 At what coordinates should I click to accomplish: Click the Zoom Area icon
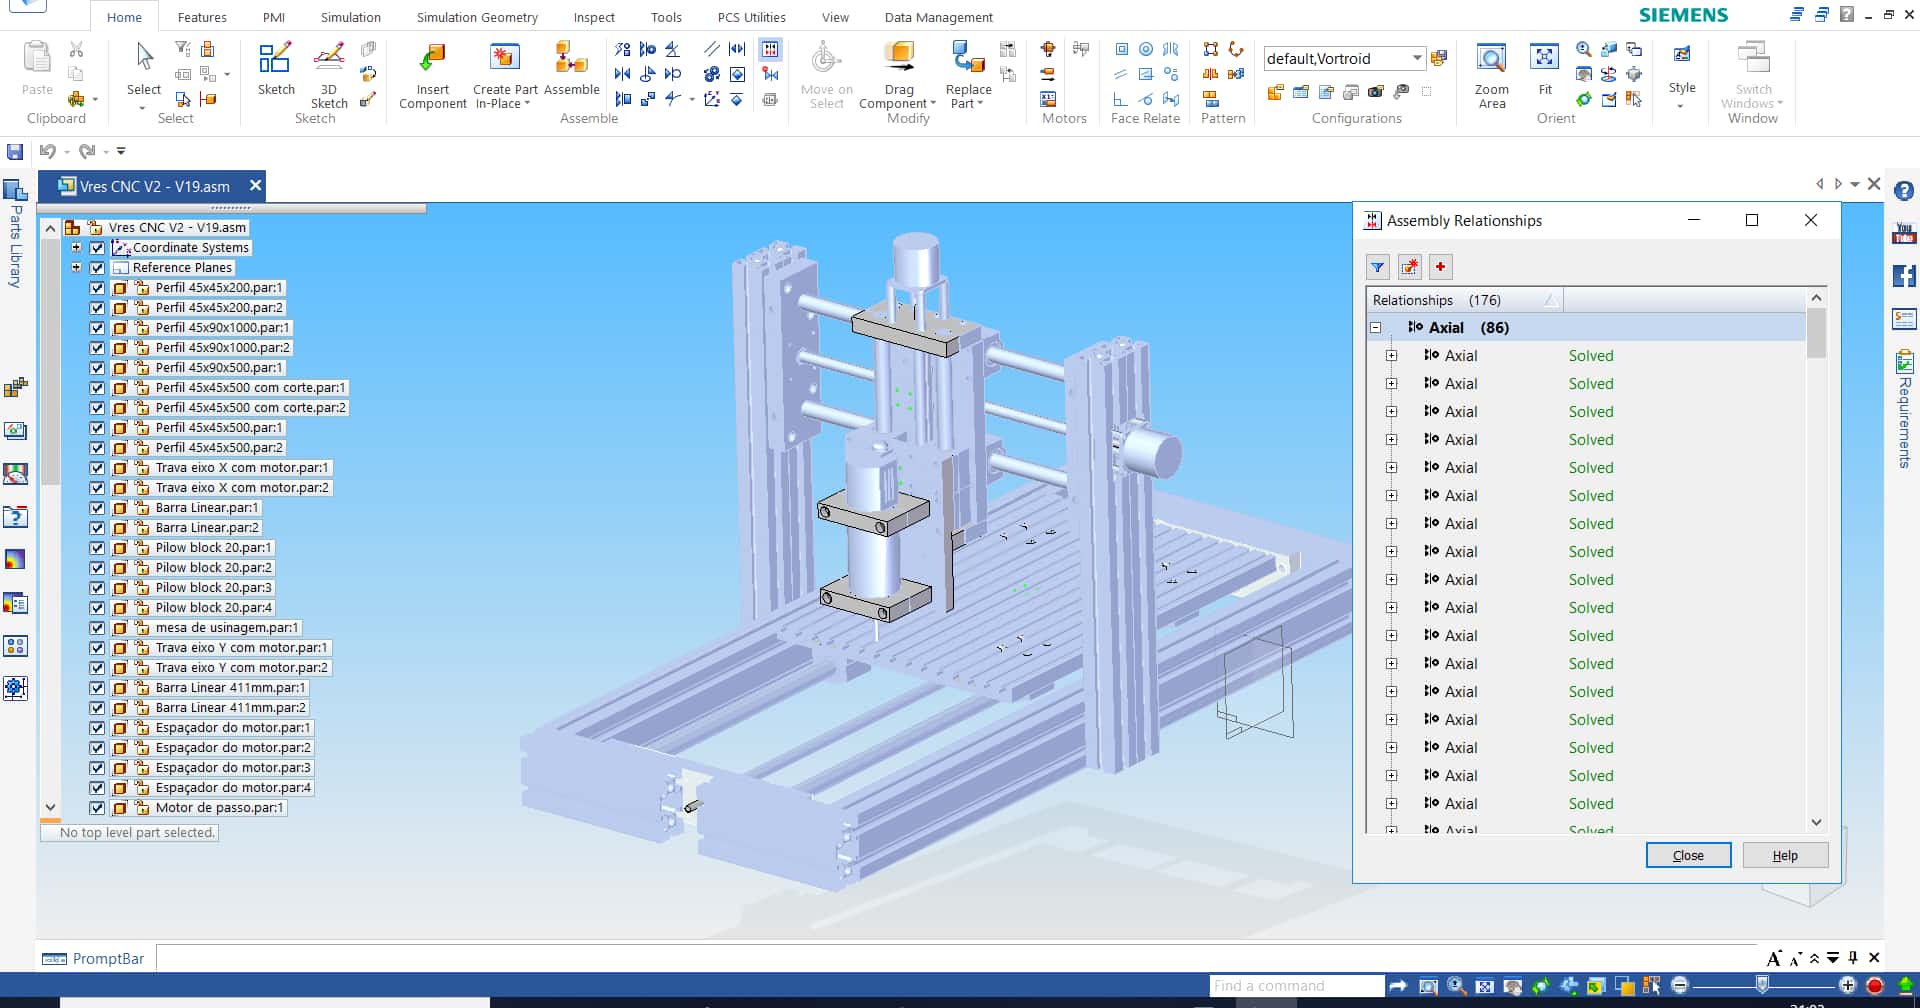coord(1491,61)
